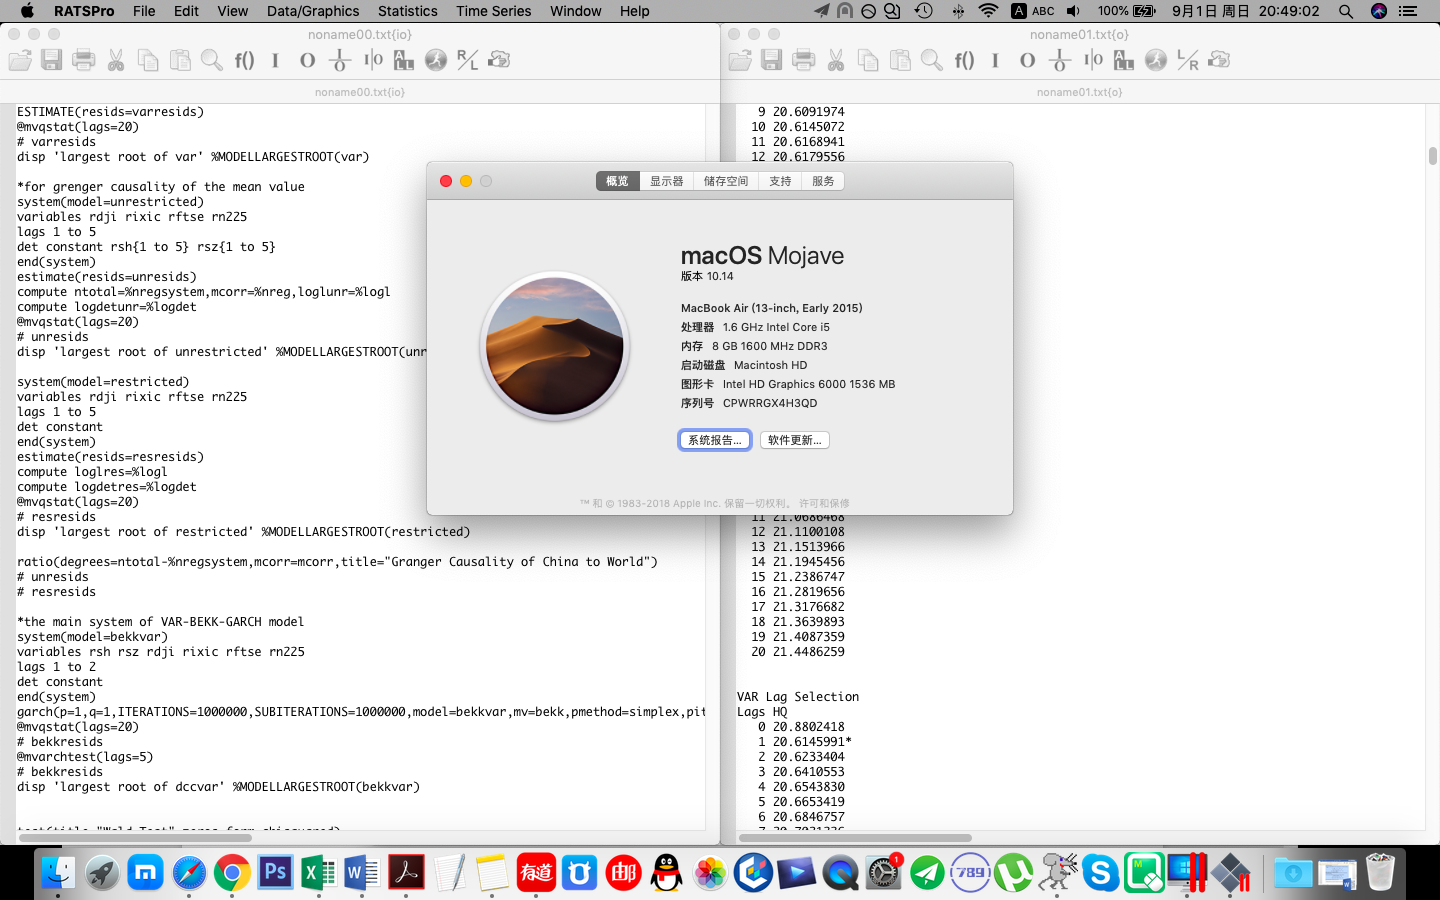
Task: Click the Print icon in noname01 window toolbar
Action: tap(804, 60)
